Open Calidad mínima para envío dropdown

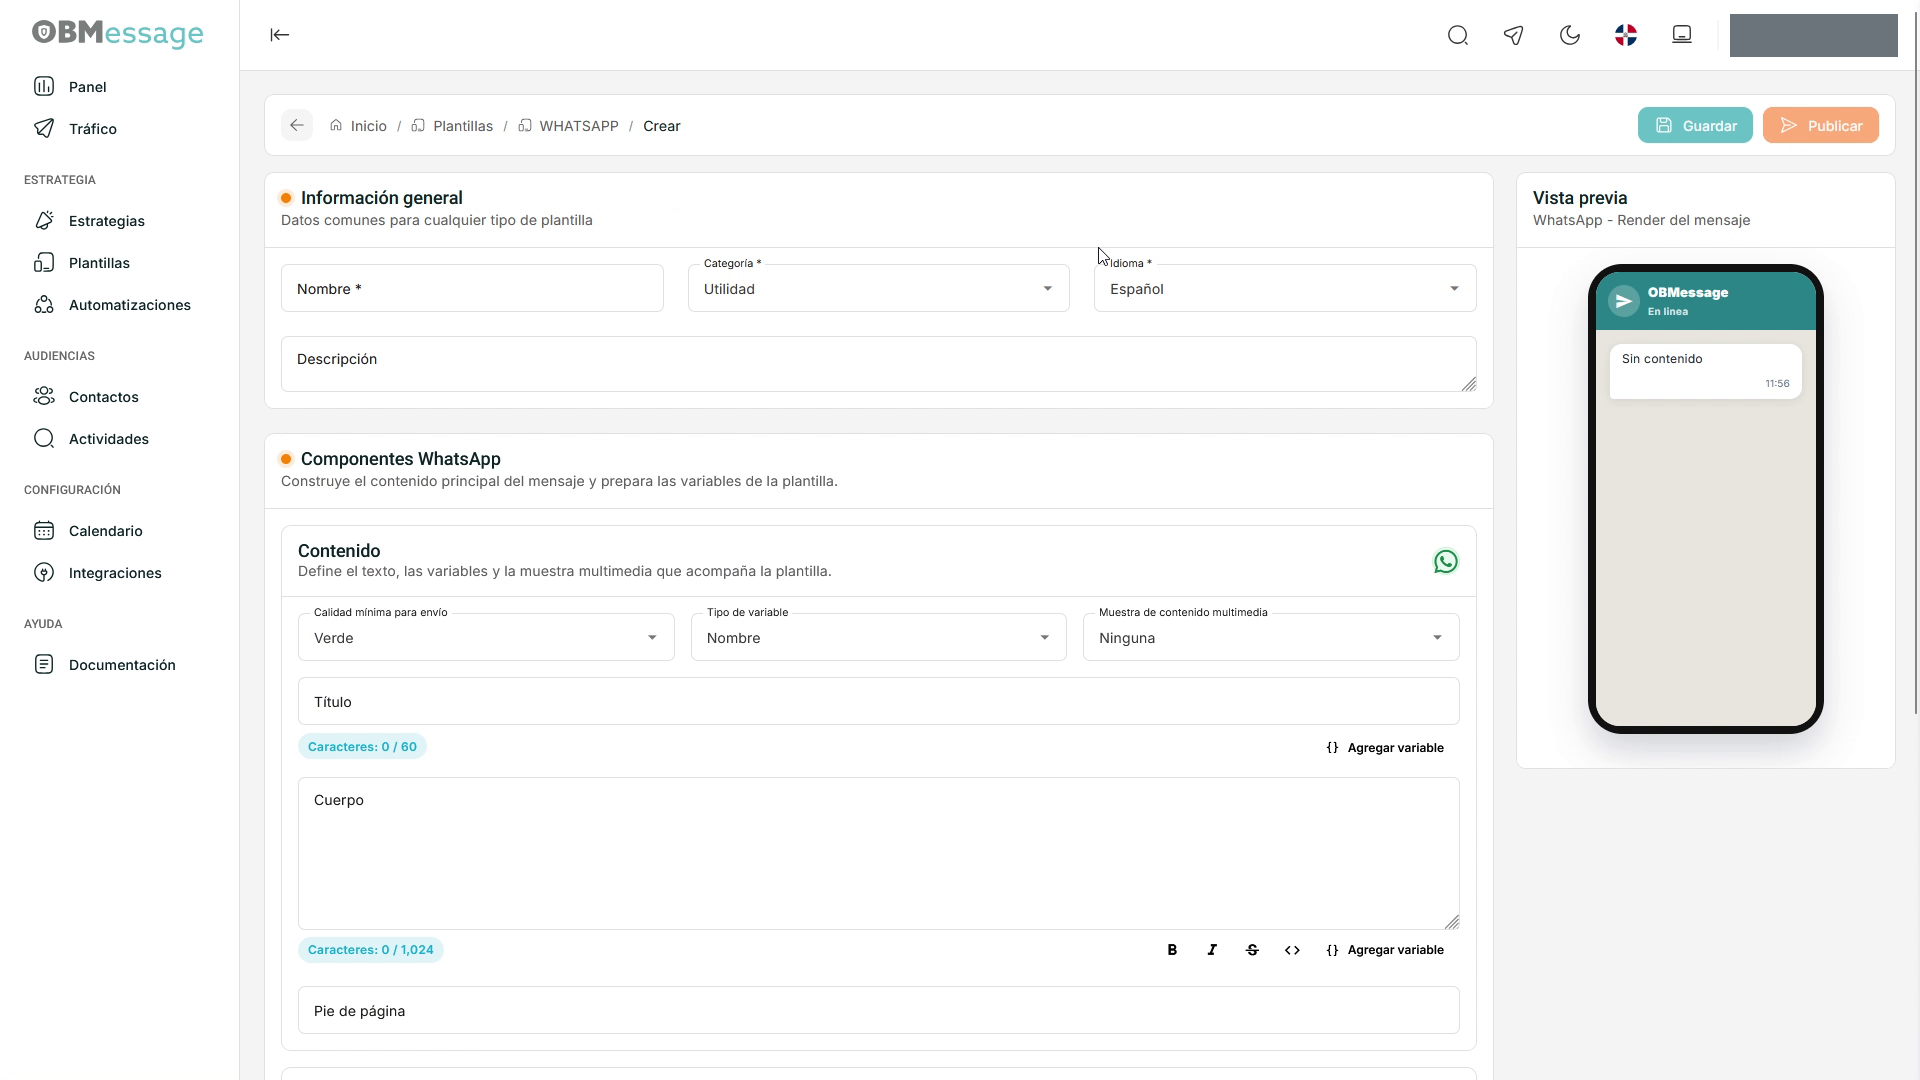(486, 638)
